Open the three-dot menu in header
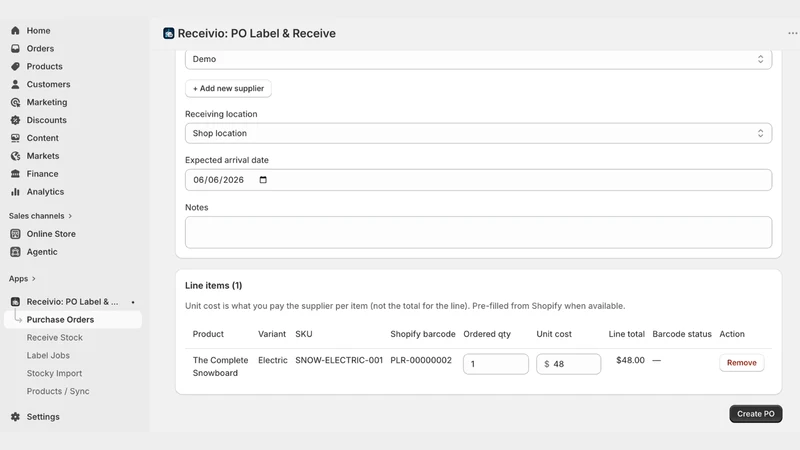The height and width of the screenshot is (450, 800). click(x=792, y=33)
